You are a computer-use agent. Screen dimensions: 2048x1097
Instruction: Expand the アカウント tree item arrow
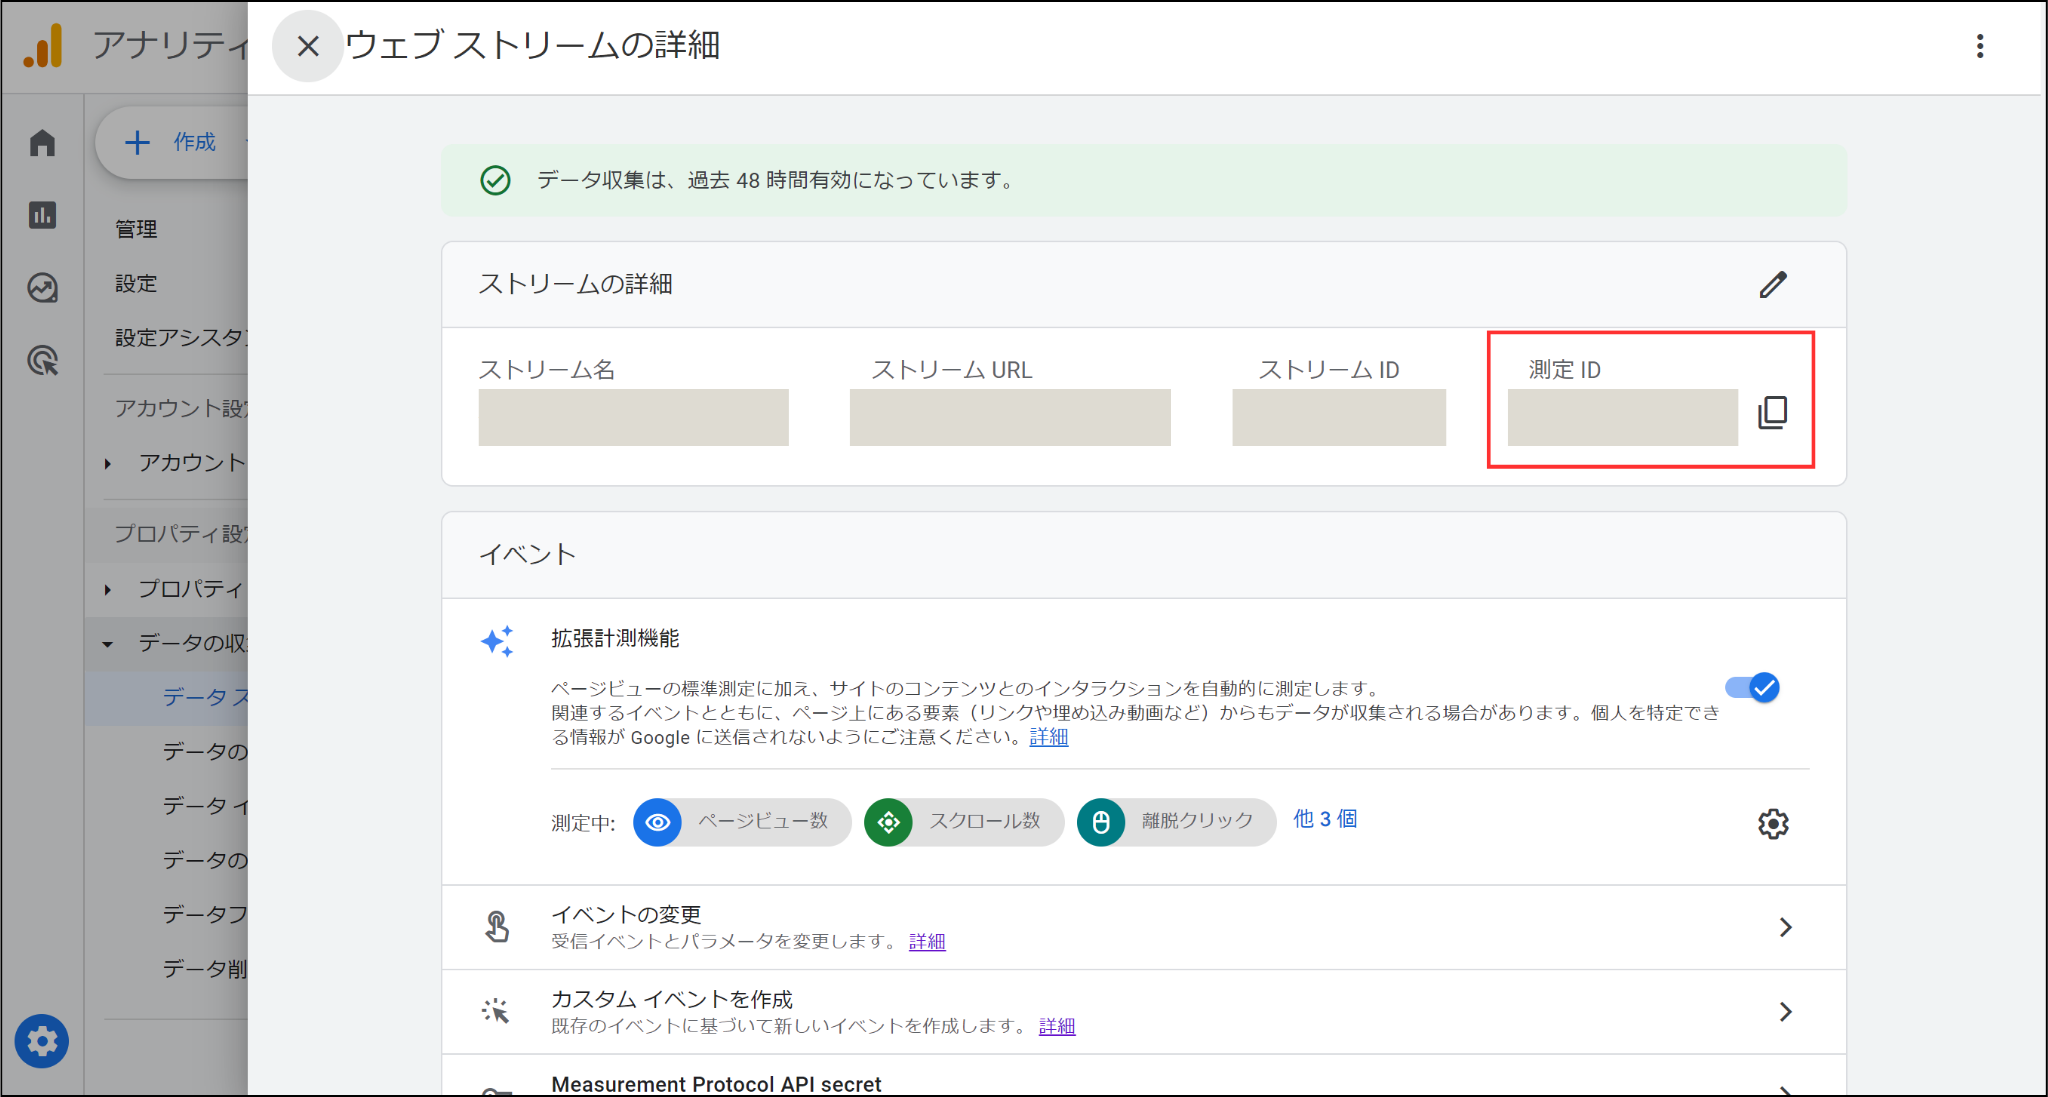coord(108,464)
